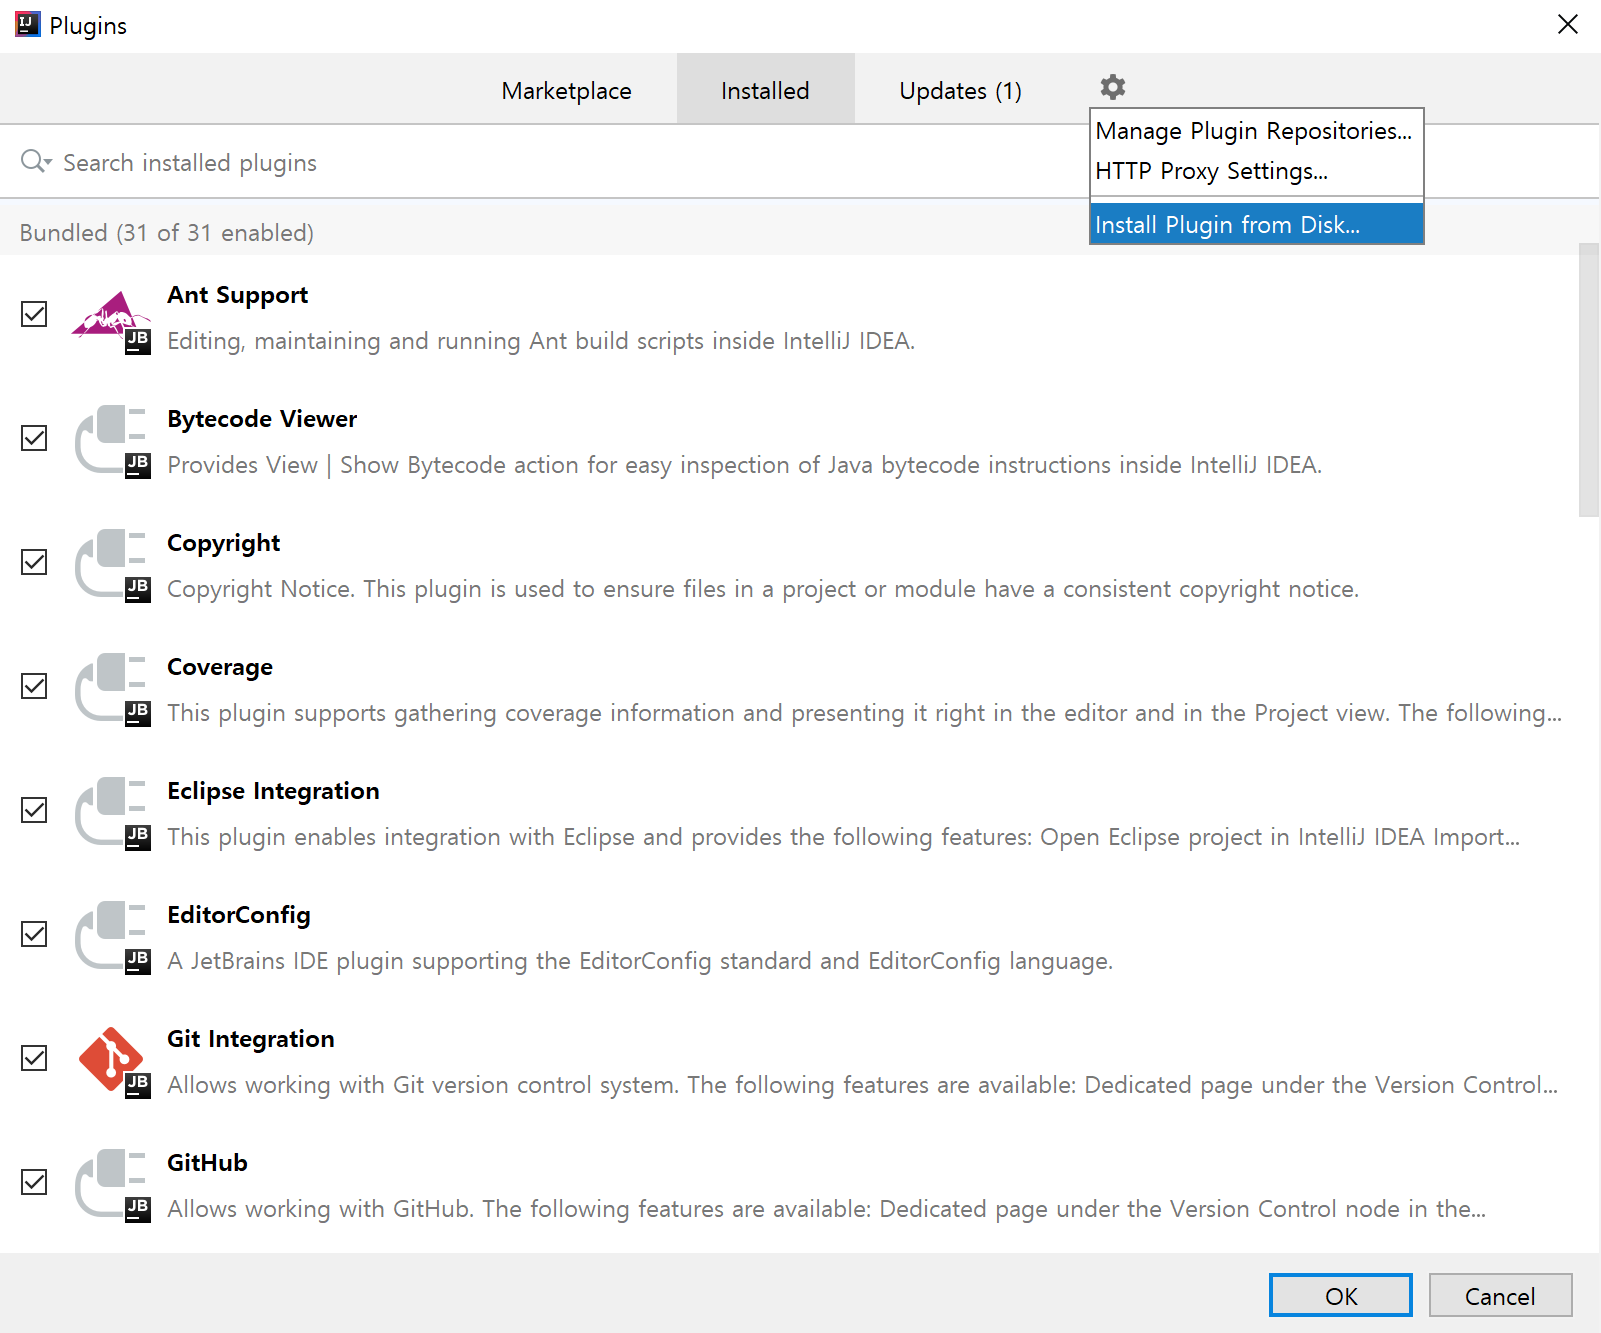The image size is (1601, 1333).
Task: Click the Eclipse Integration description about Open Eclipse project
Action: (x=843, y=837)
